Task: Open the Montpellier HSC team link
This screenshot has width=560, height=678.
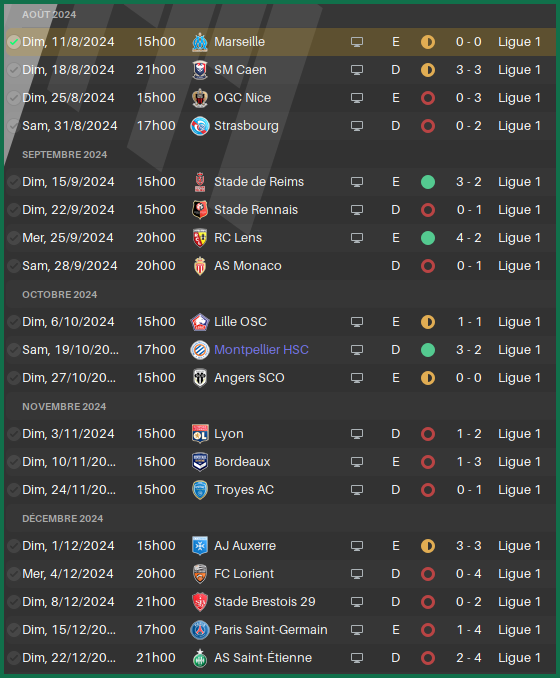Action: (261, 350)
